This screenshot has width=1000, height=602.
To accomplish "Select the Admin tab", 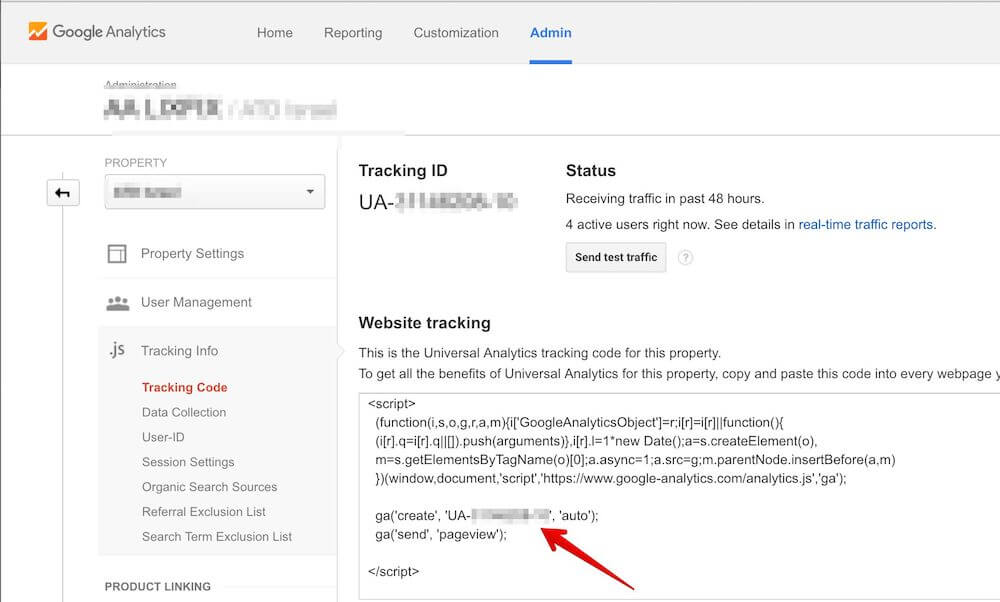I will [x=550, y=33].
